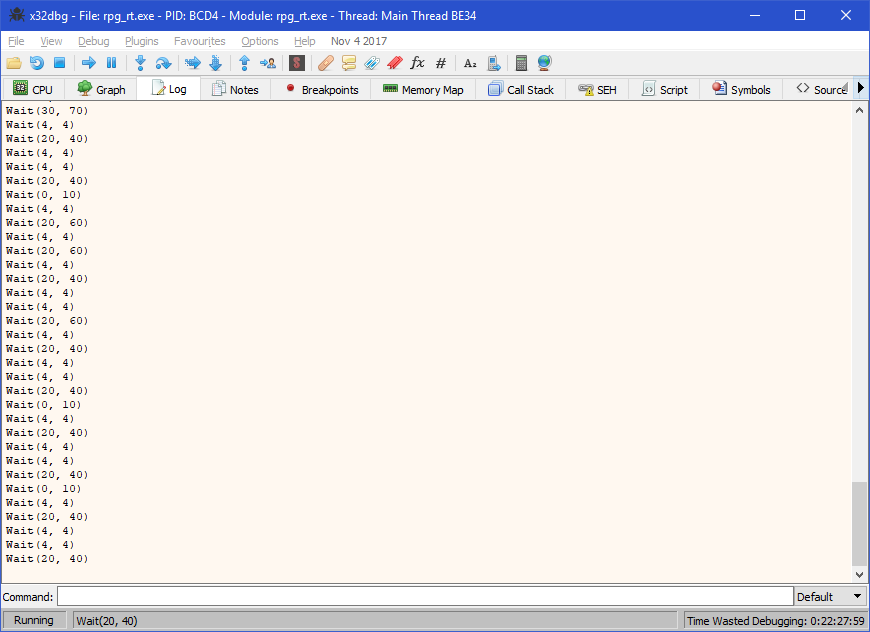Open the Default command type dropdown

829,596
